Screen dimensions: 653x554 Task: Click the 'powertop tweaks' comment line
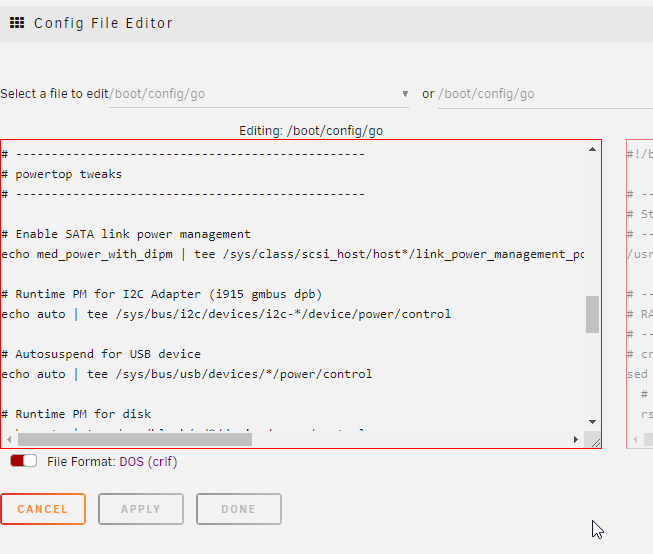point(62,174)
